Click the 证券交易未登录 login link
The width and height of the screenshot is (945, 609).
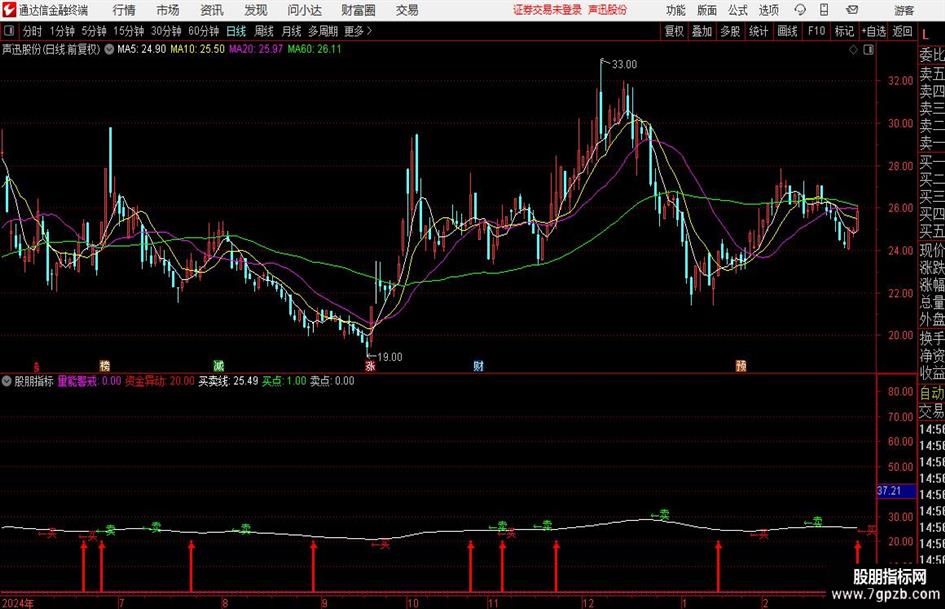click(547, 10)
